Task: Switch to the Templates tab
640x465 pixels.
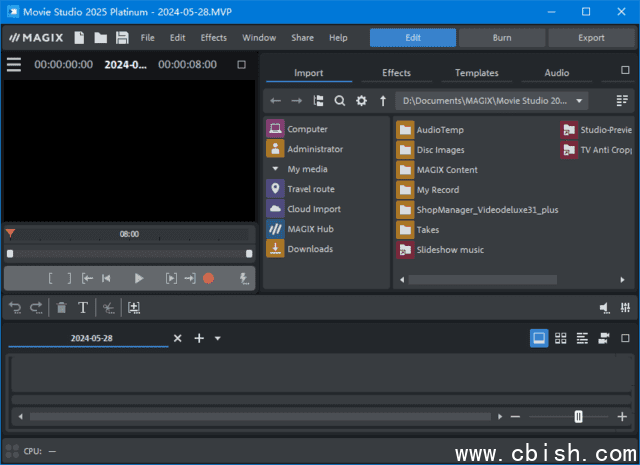Action: 476,73
